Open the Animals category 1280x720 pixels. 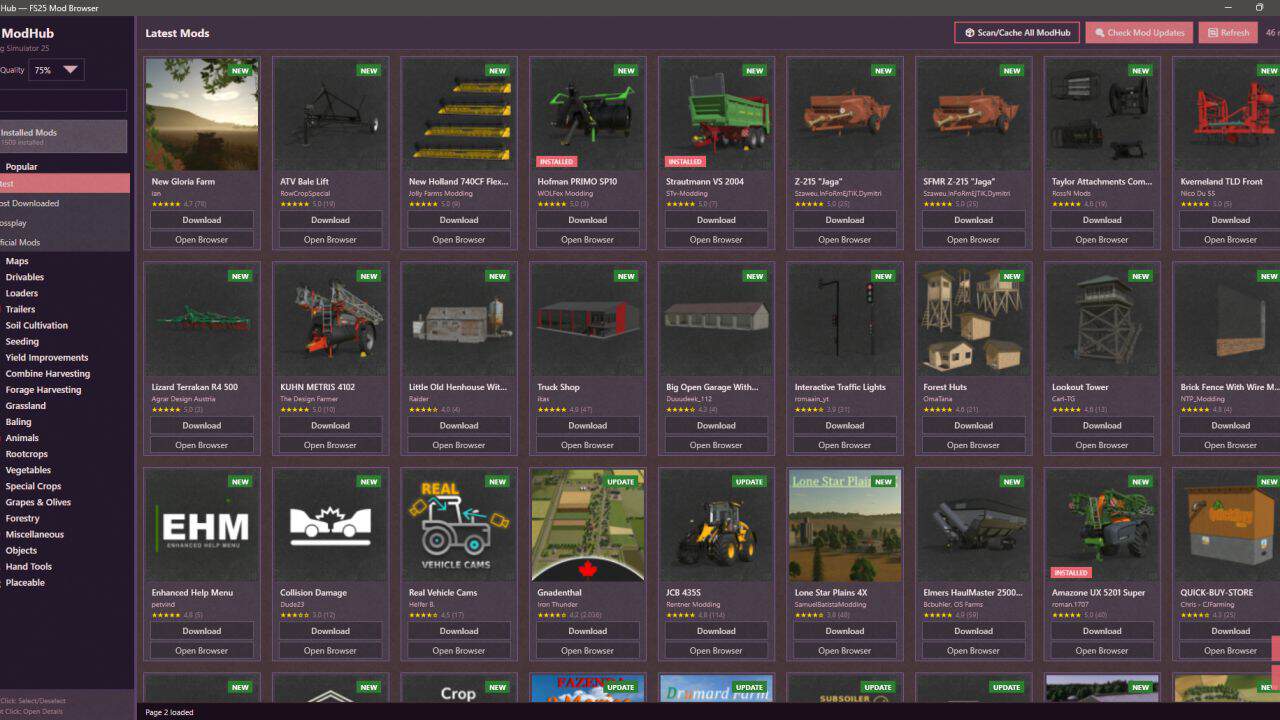(22, 437)
